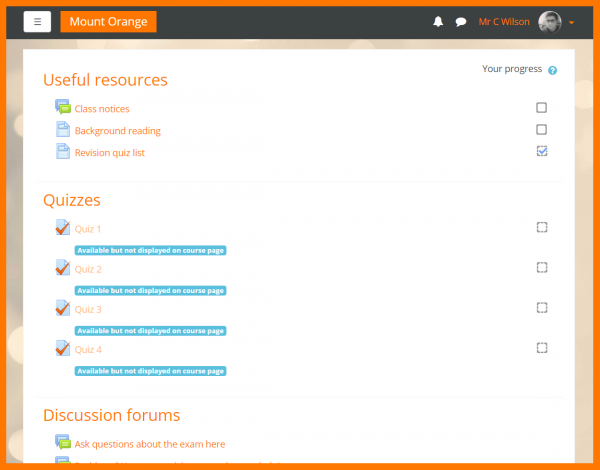Screen dimensions: 600x470
Task: Go to Mount Orange home
Action: pos(108,22)
